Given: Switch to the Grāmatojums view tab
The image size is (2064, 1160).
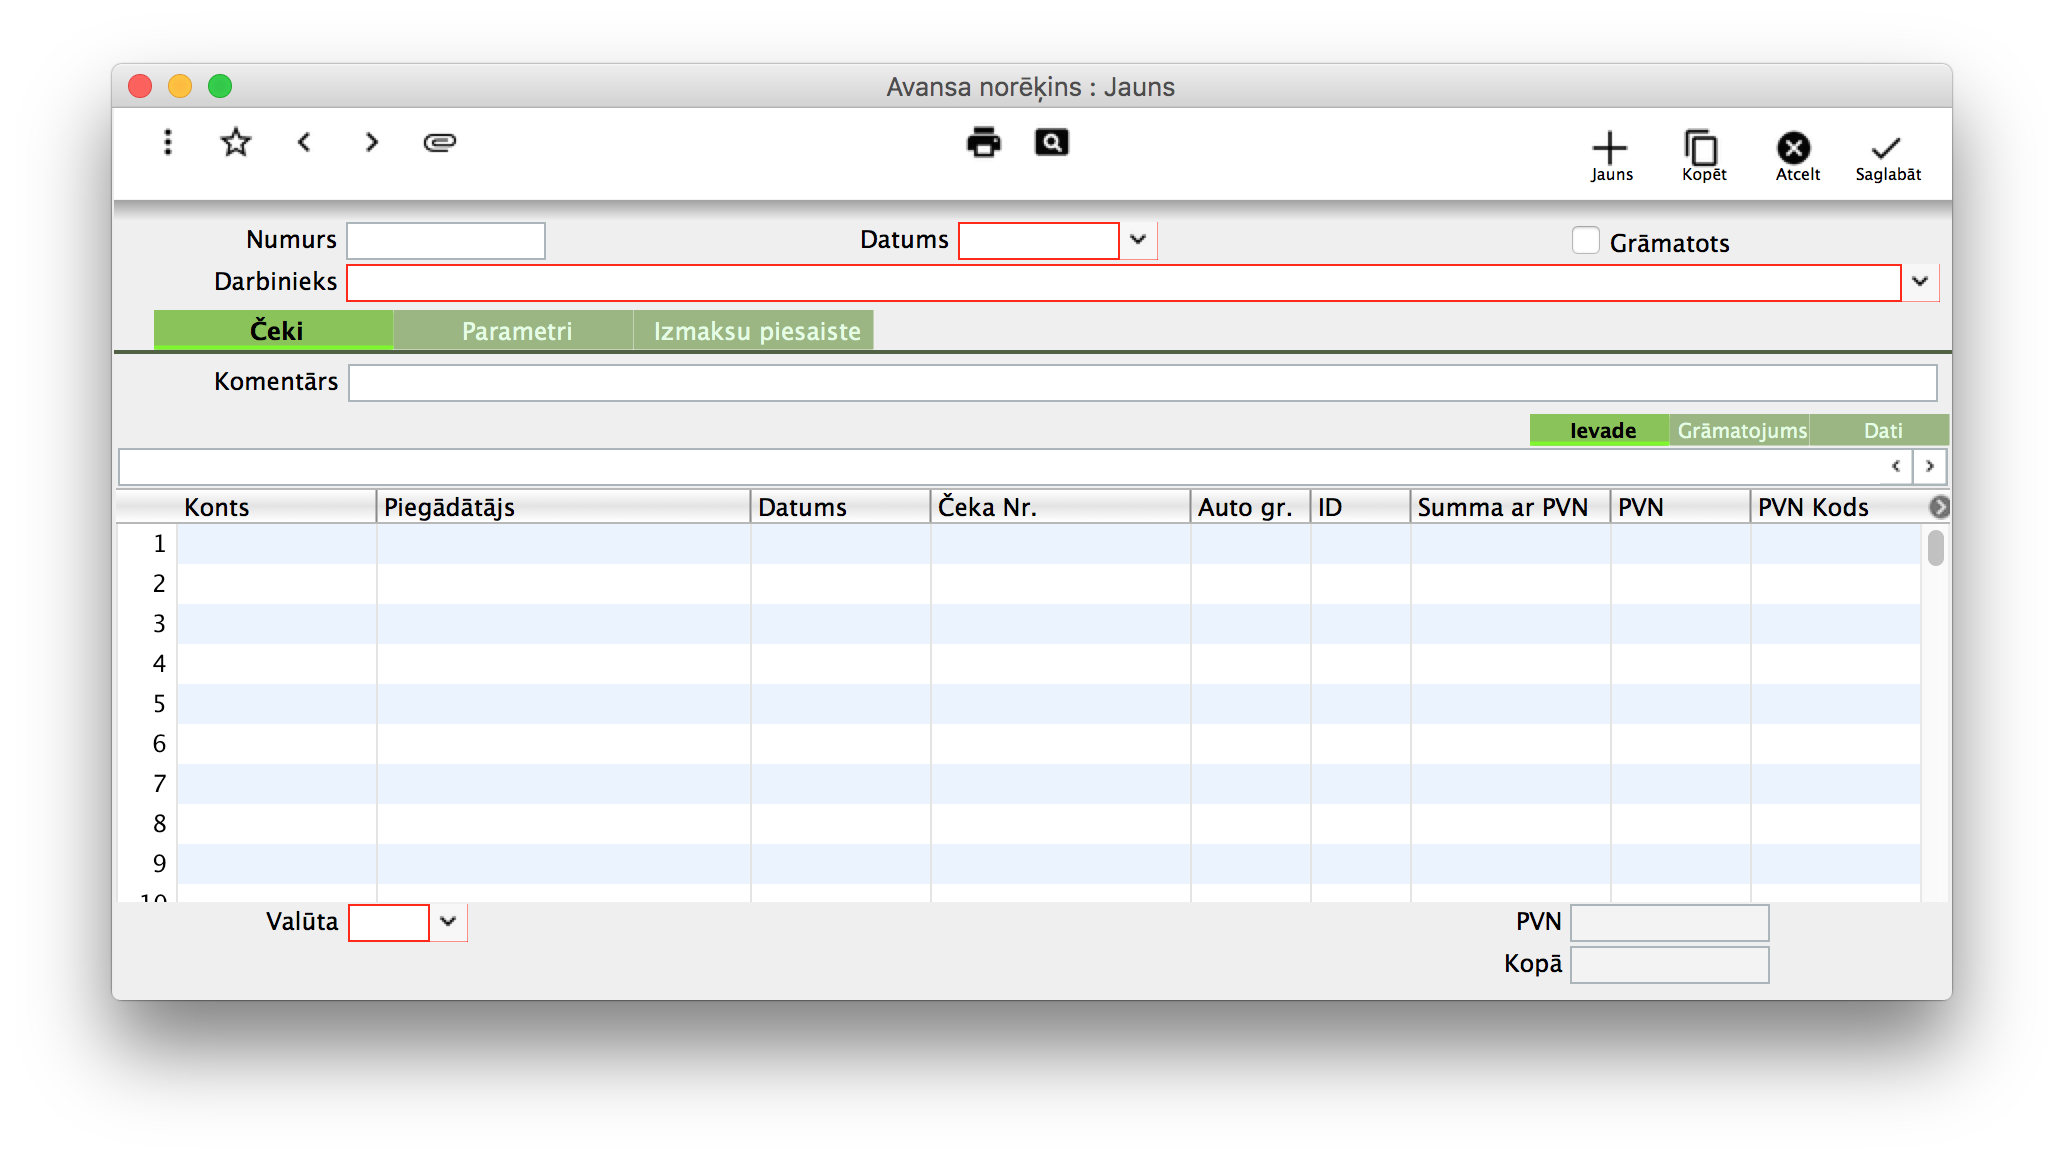Looking at the screenshot, I should click(x=1741, y=431).
